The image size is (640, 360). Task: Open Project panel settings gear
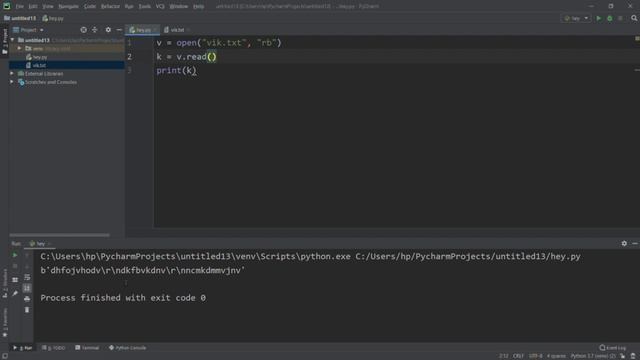click(108, 30)
